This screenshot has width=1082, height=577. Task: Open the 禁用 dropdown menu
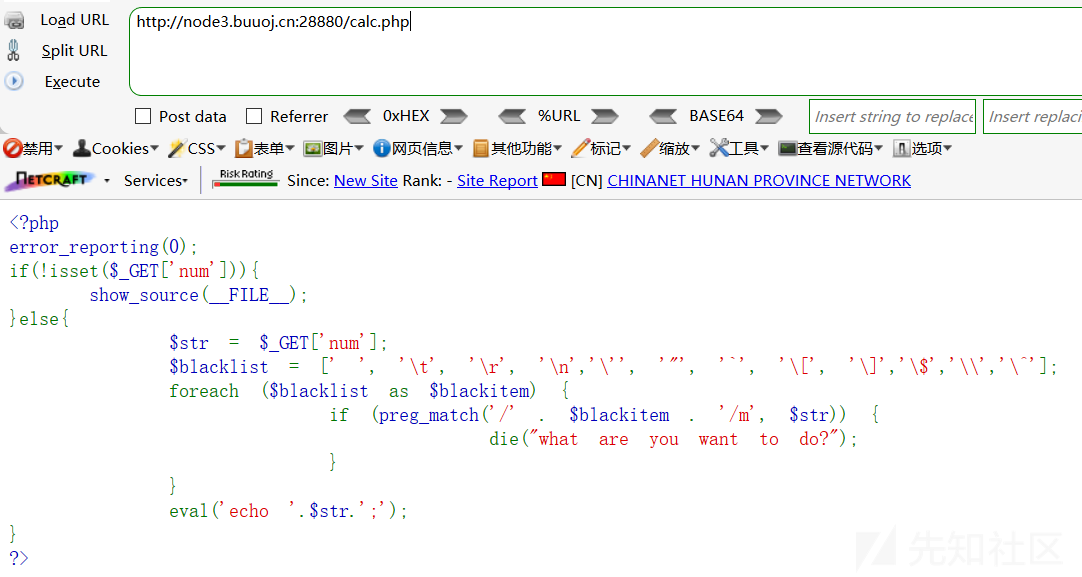click(x=59, y=148)
